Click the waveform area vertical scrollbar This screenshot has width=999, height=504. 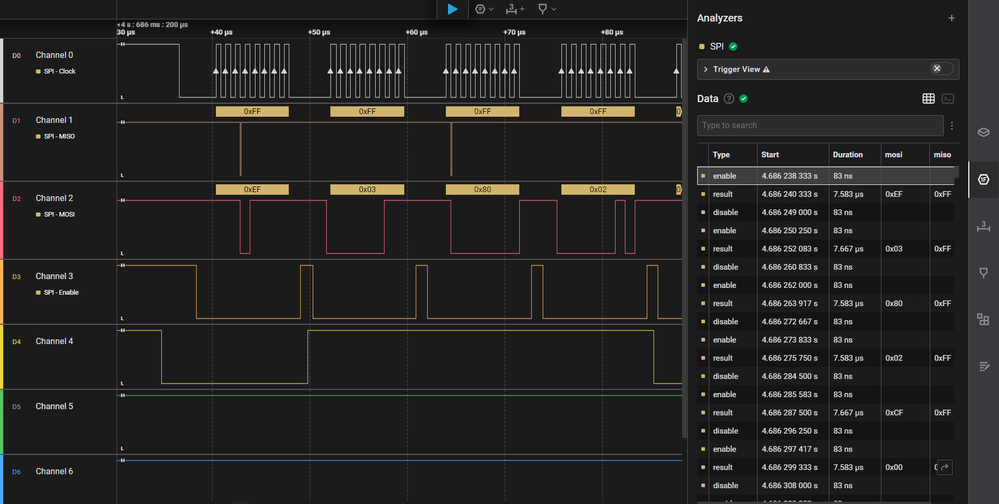point(684,238)
